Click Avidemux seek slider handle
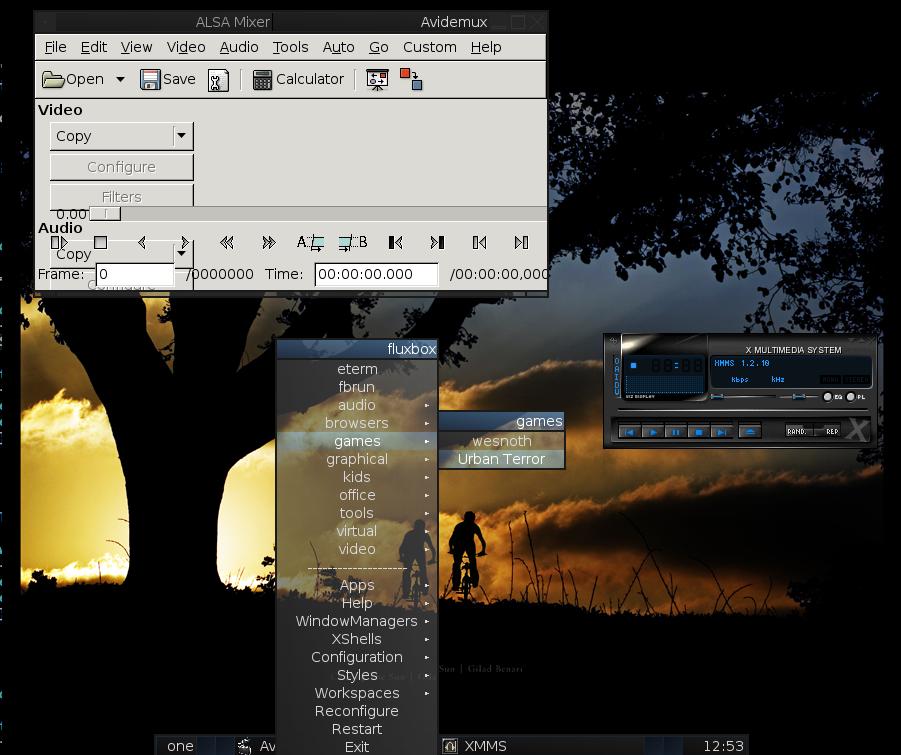The width and height of the screenshot is (901, 755). 105,214
